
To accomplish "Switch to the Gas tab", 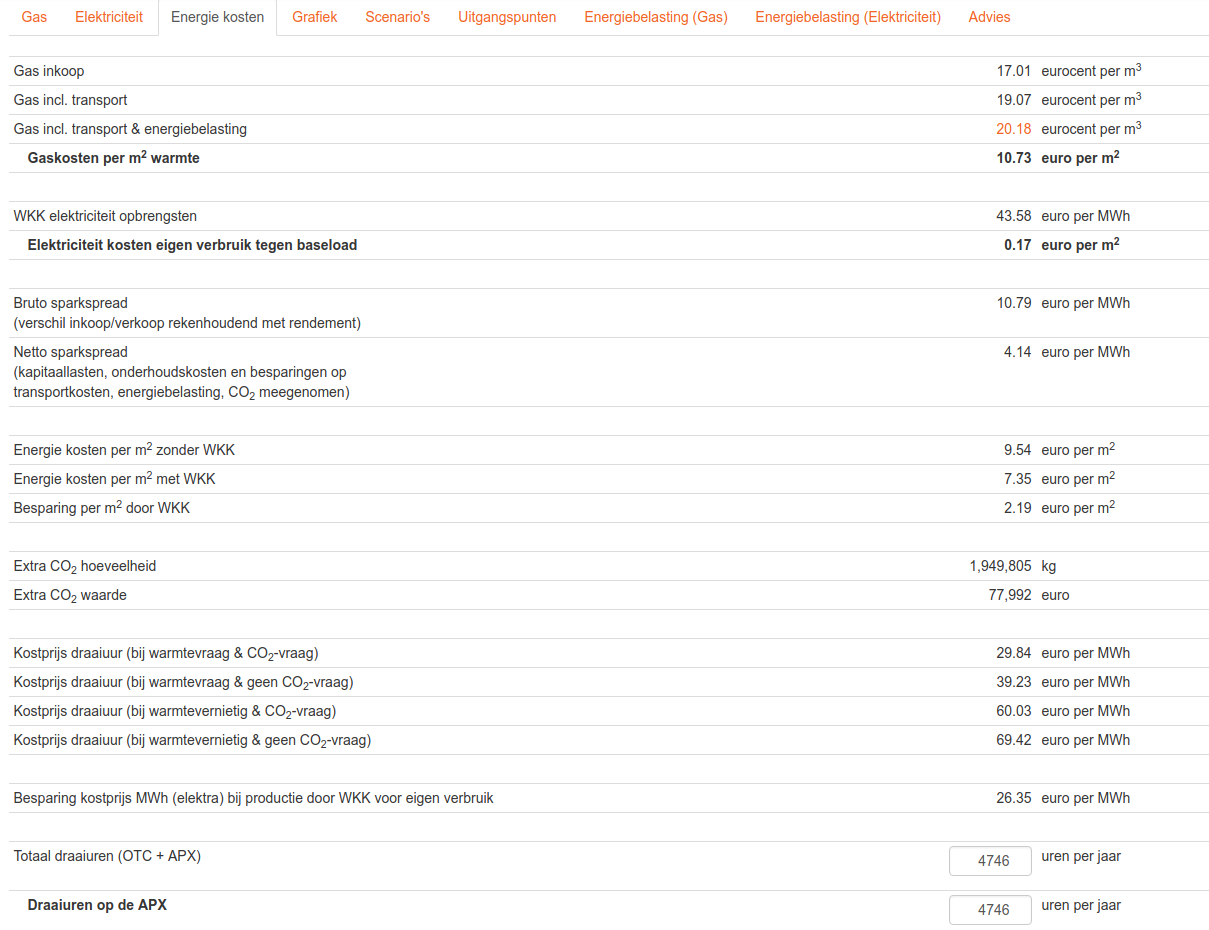I will coord(34,17).
